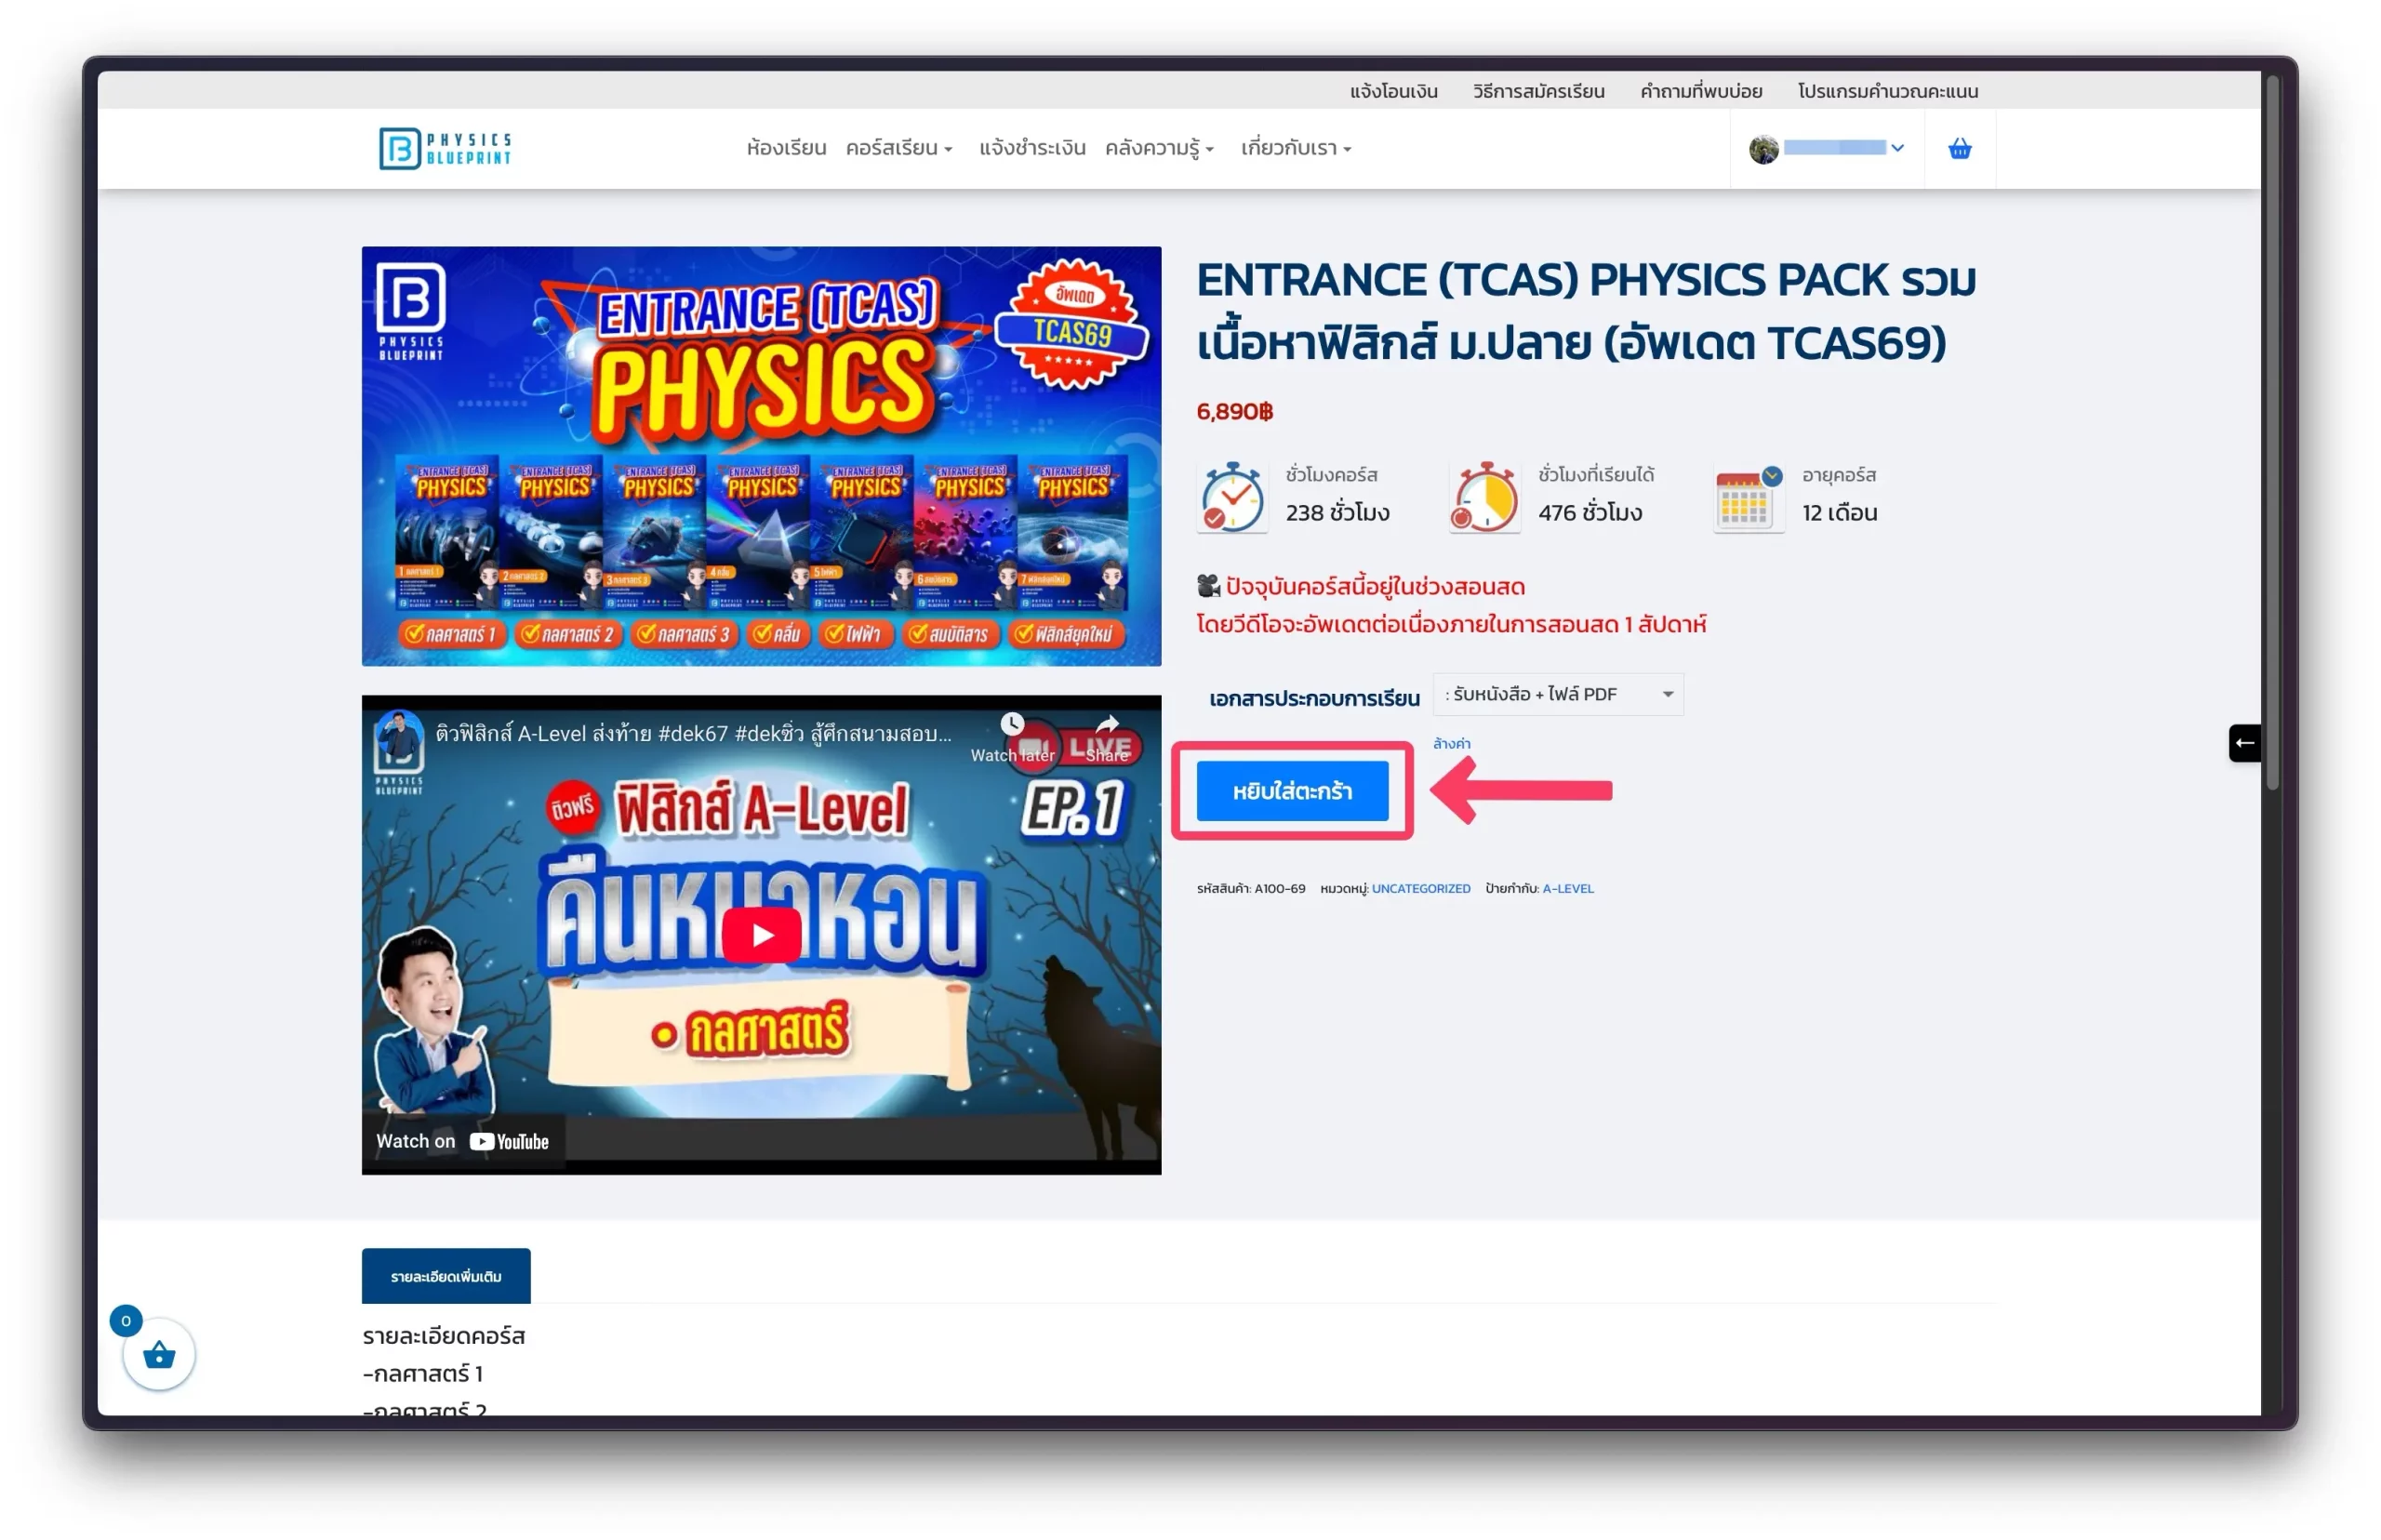This screenshot has height=1540, width=2381.
Task: Expand the เกี่ยวกับเรา menu
Action: (x=1296, y=148)
